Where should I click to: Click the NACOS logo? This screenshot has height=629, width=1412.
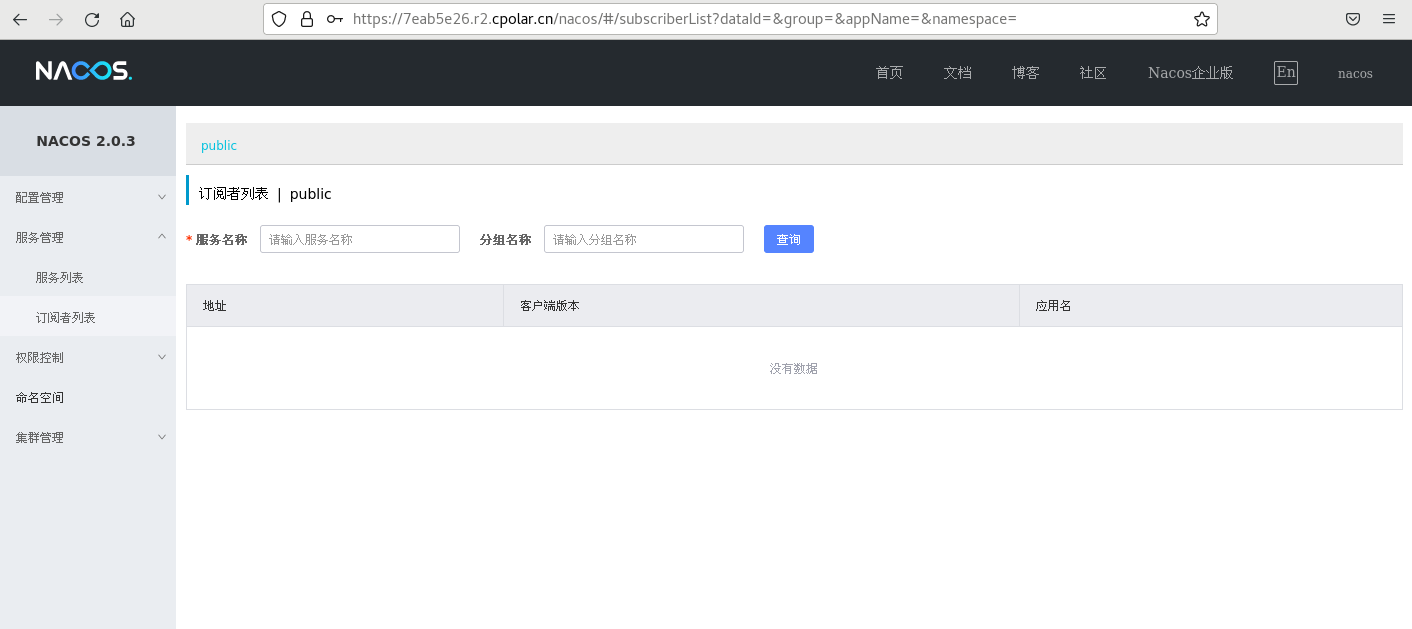click(x=84, y=71)
